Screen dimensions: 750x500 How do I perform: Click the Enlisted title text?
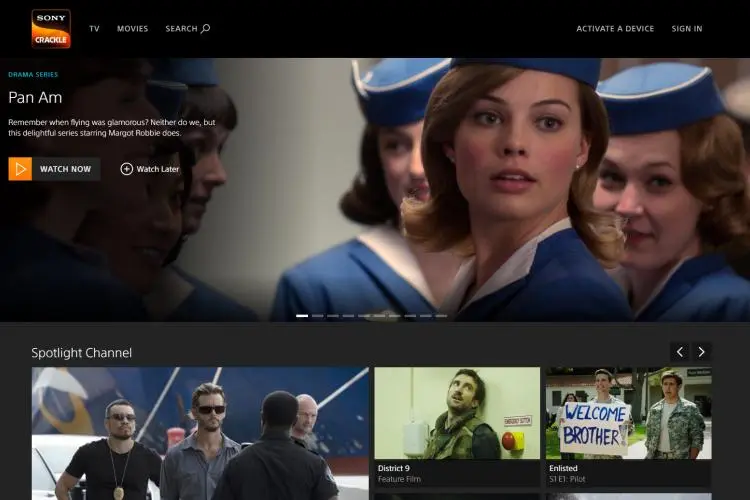pyautogui.click(x=563, y=468)
